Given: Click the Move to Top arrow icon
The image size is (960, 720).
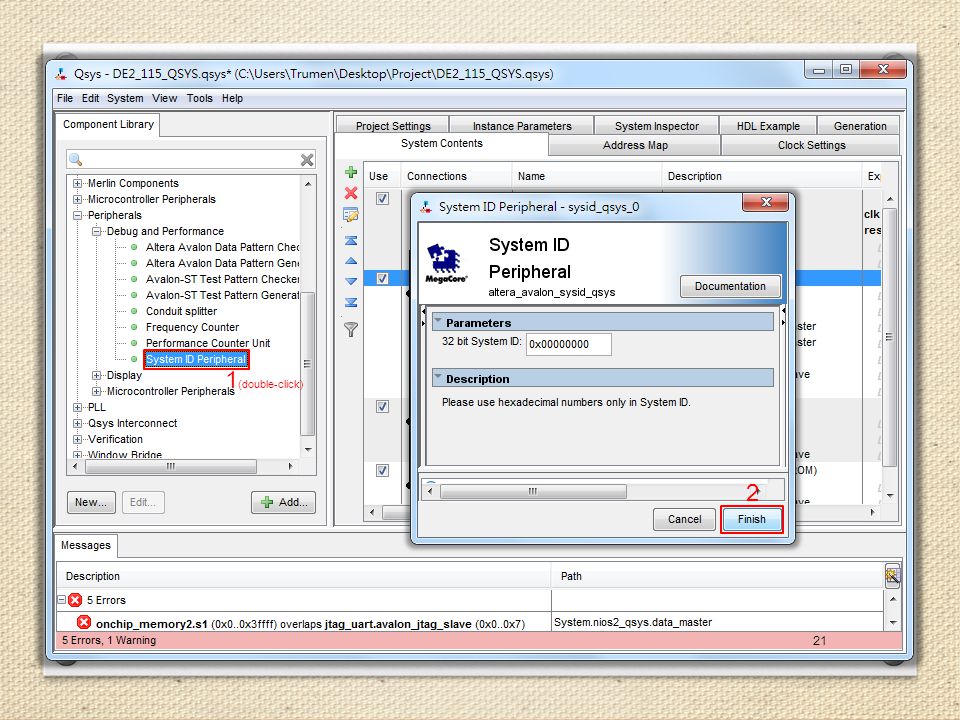Looking at the screenshot, I should point(351,240).
